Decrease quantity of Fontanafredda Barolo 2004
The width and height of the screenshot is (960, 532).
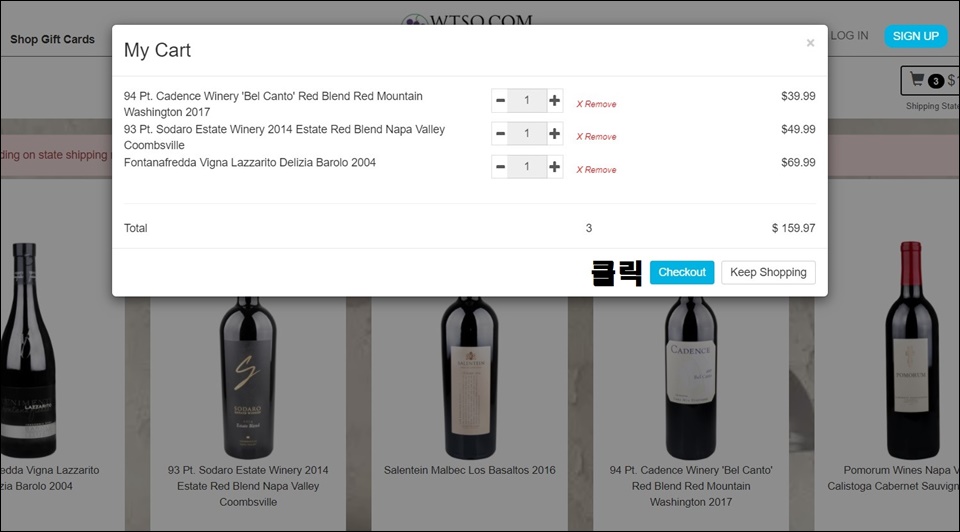(x=500, y=167)
